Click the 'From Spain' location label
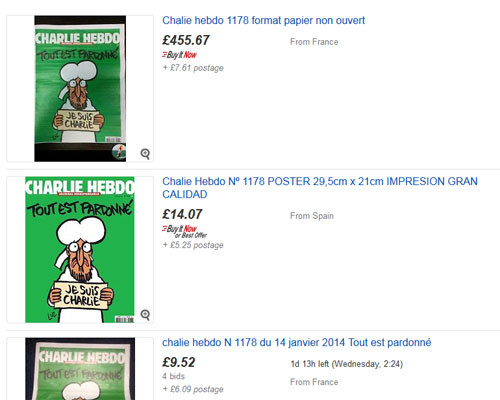 [312, 216]
